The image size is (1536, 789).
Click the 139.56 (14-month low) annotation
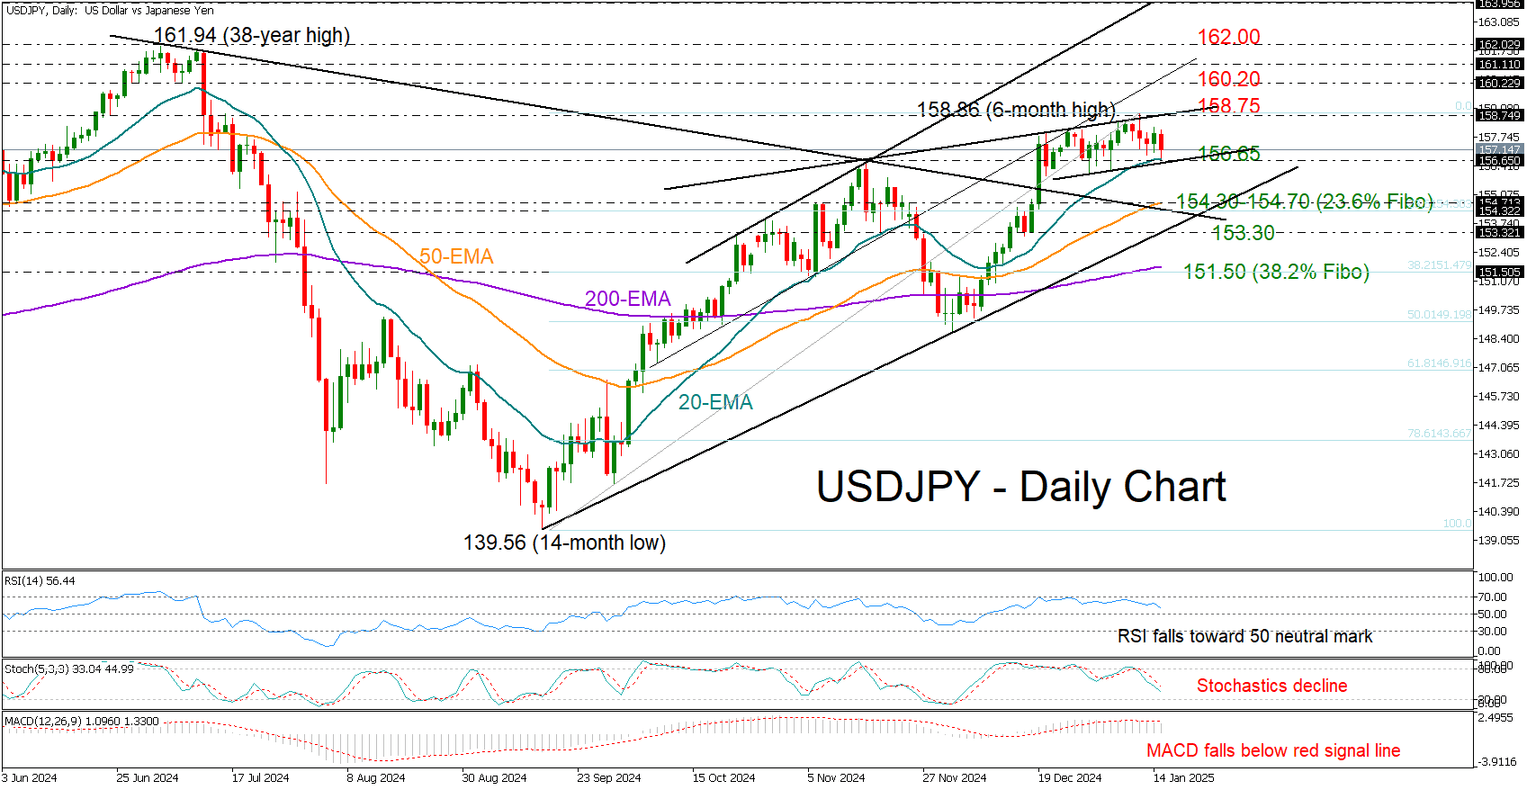click(564, 543)
